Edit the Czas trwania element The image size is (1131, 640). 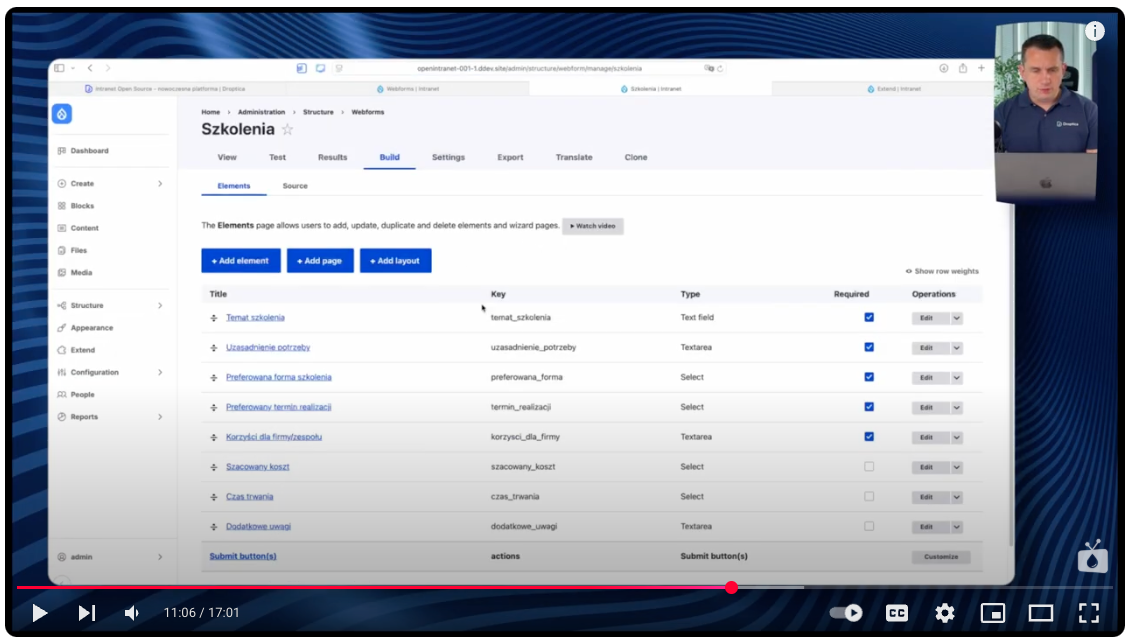[930, 497]
